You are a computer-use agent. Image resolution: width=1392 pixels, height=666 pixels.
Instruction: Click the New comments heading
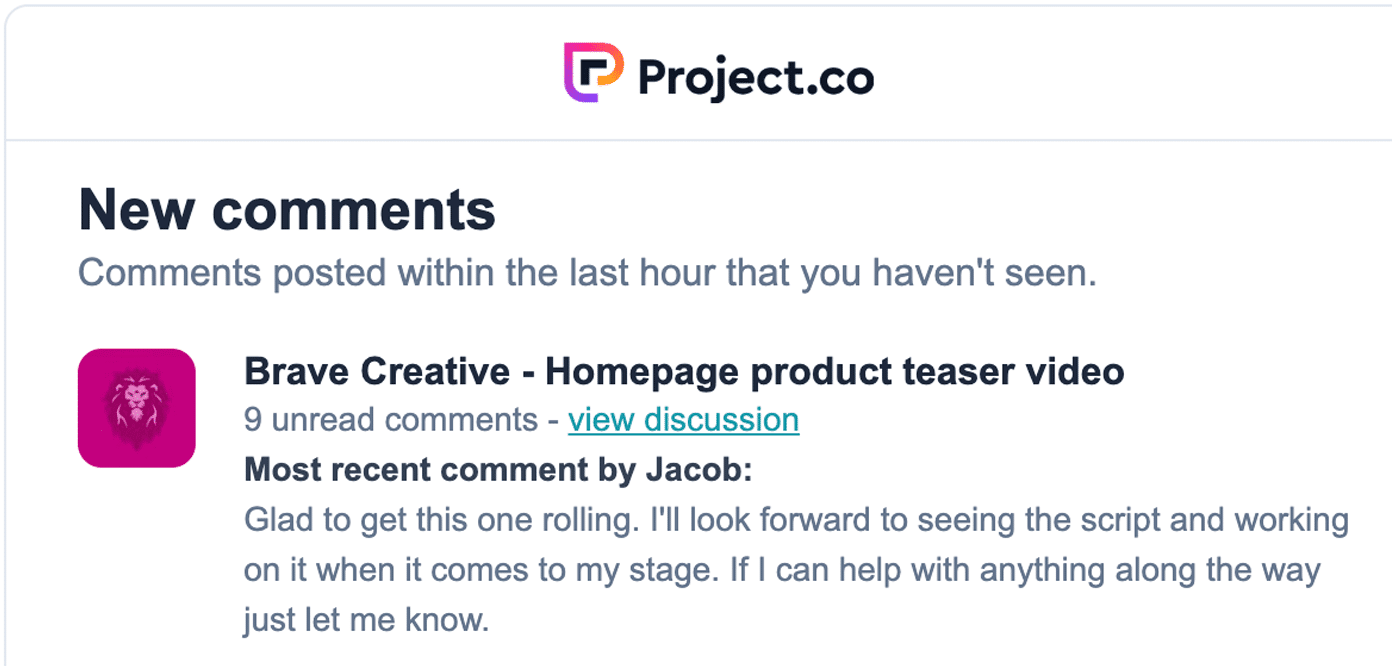pos(287,210)
